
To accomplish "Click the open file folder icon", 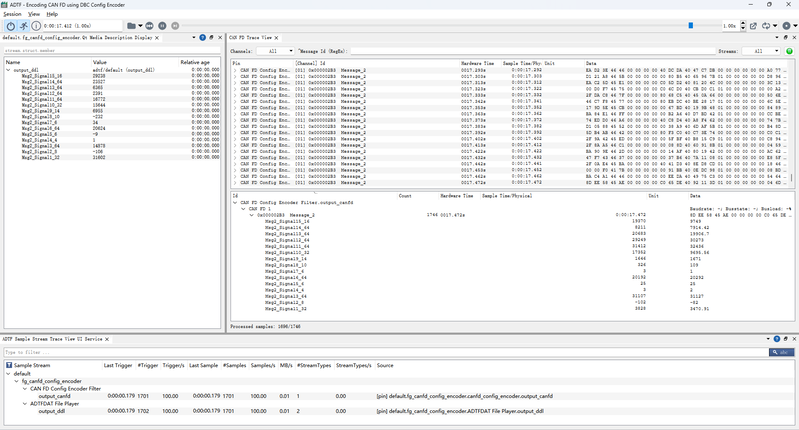I will pos(131,25).
